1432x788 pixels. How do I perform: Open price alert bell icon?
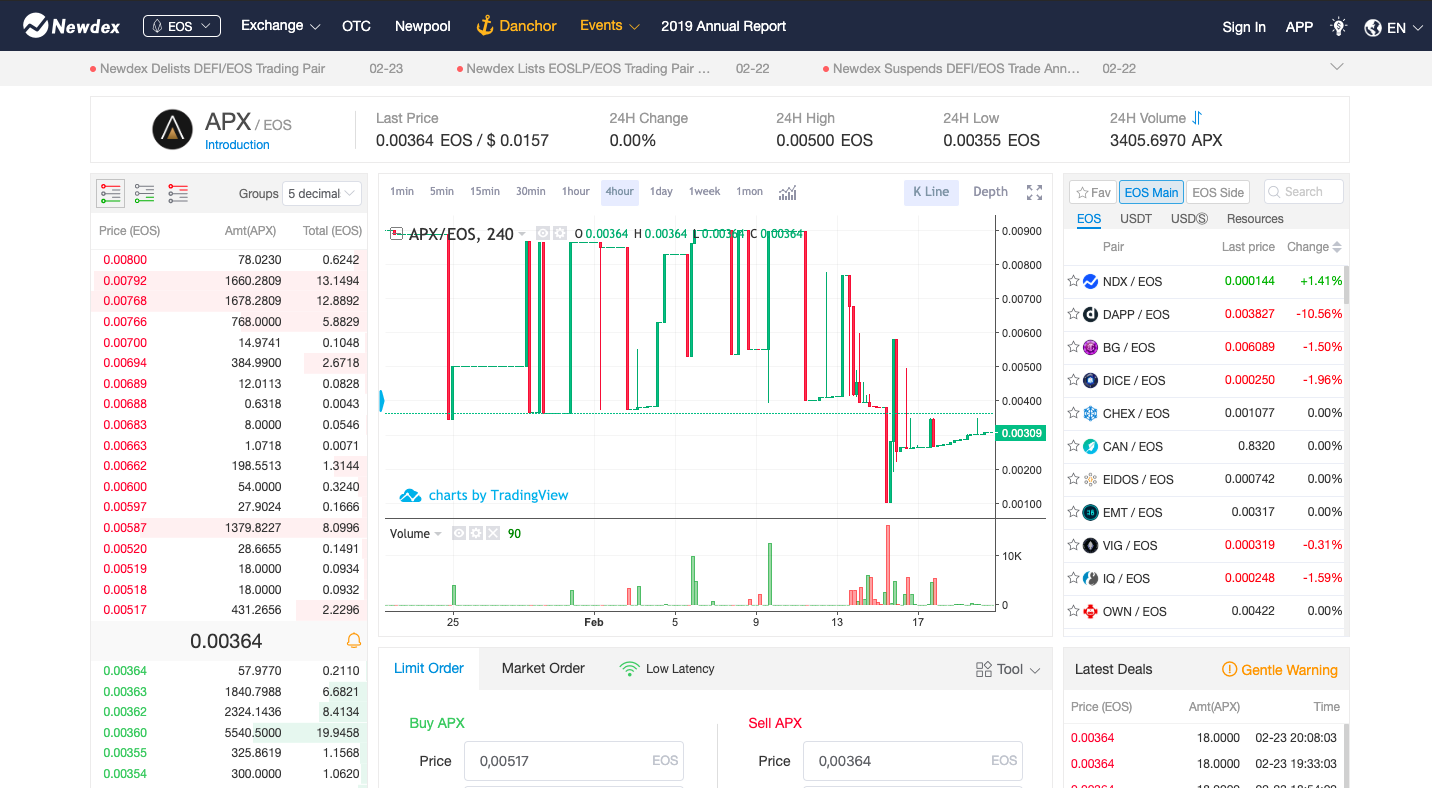[x=353, y=640]
